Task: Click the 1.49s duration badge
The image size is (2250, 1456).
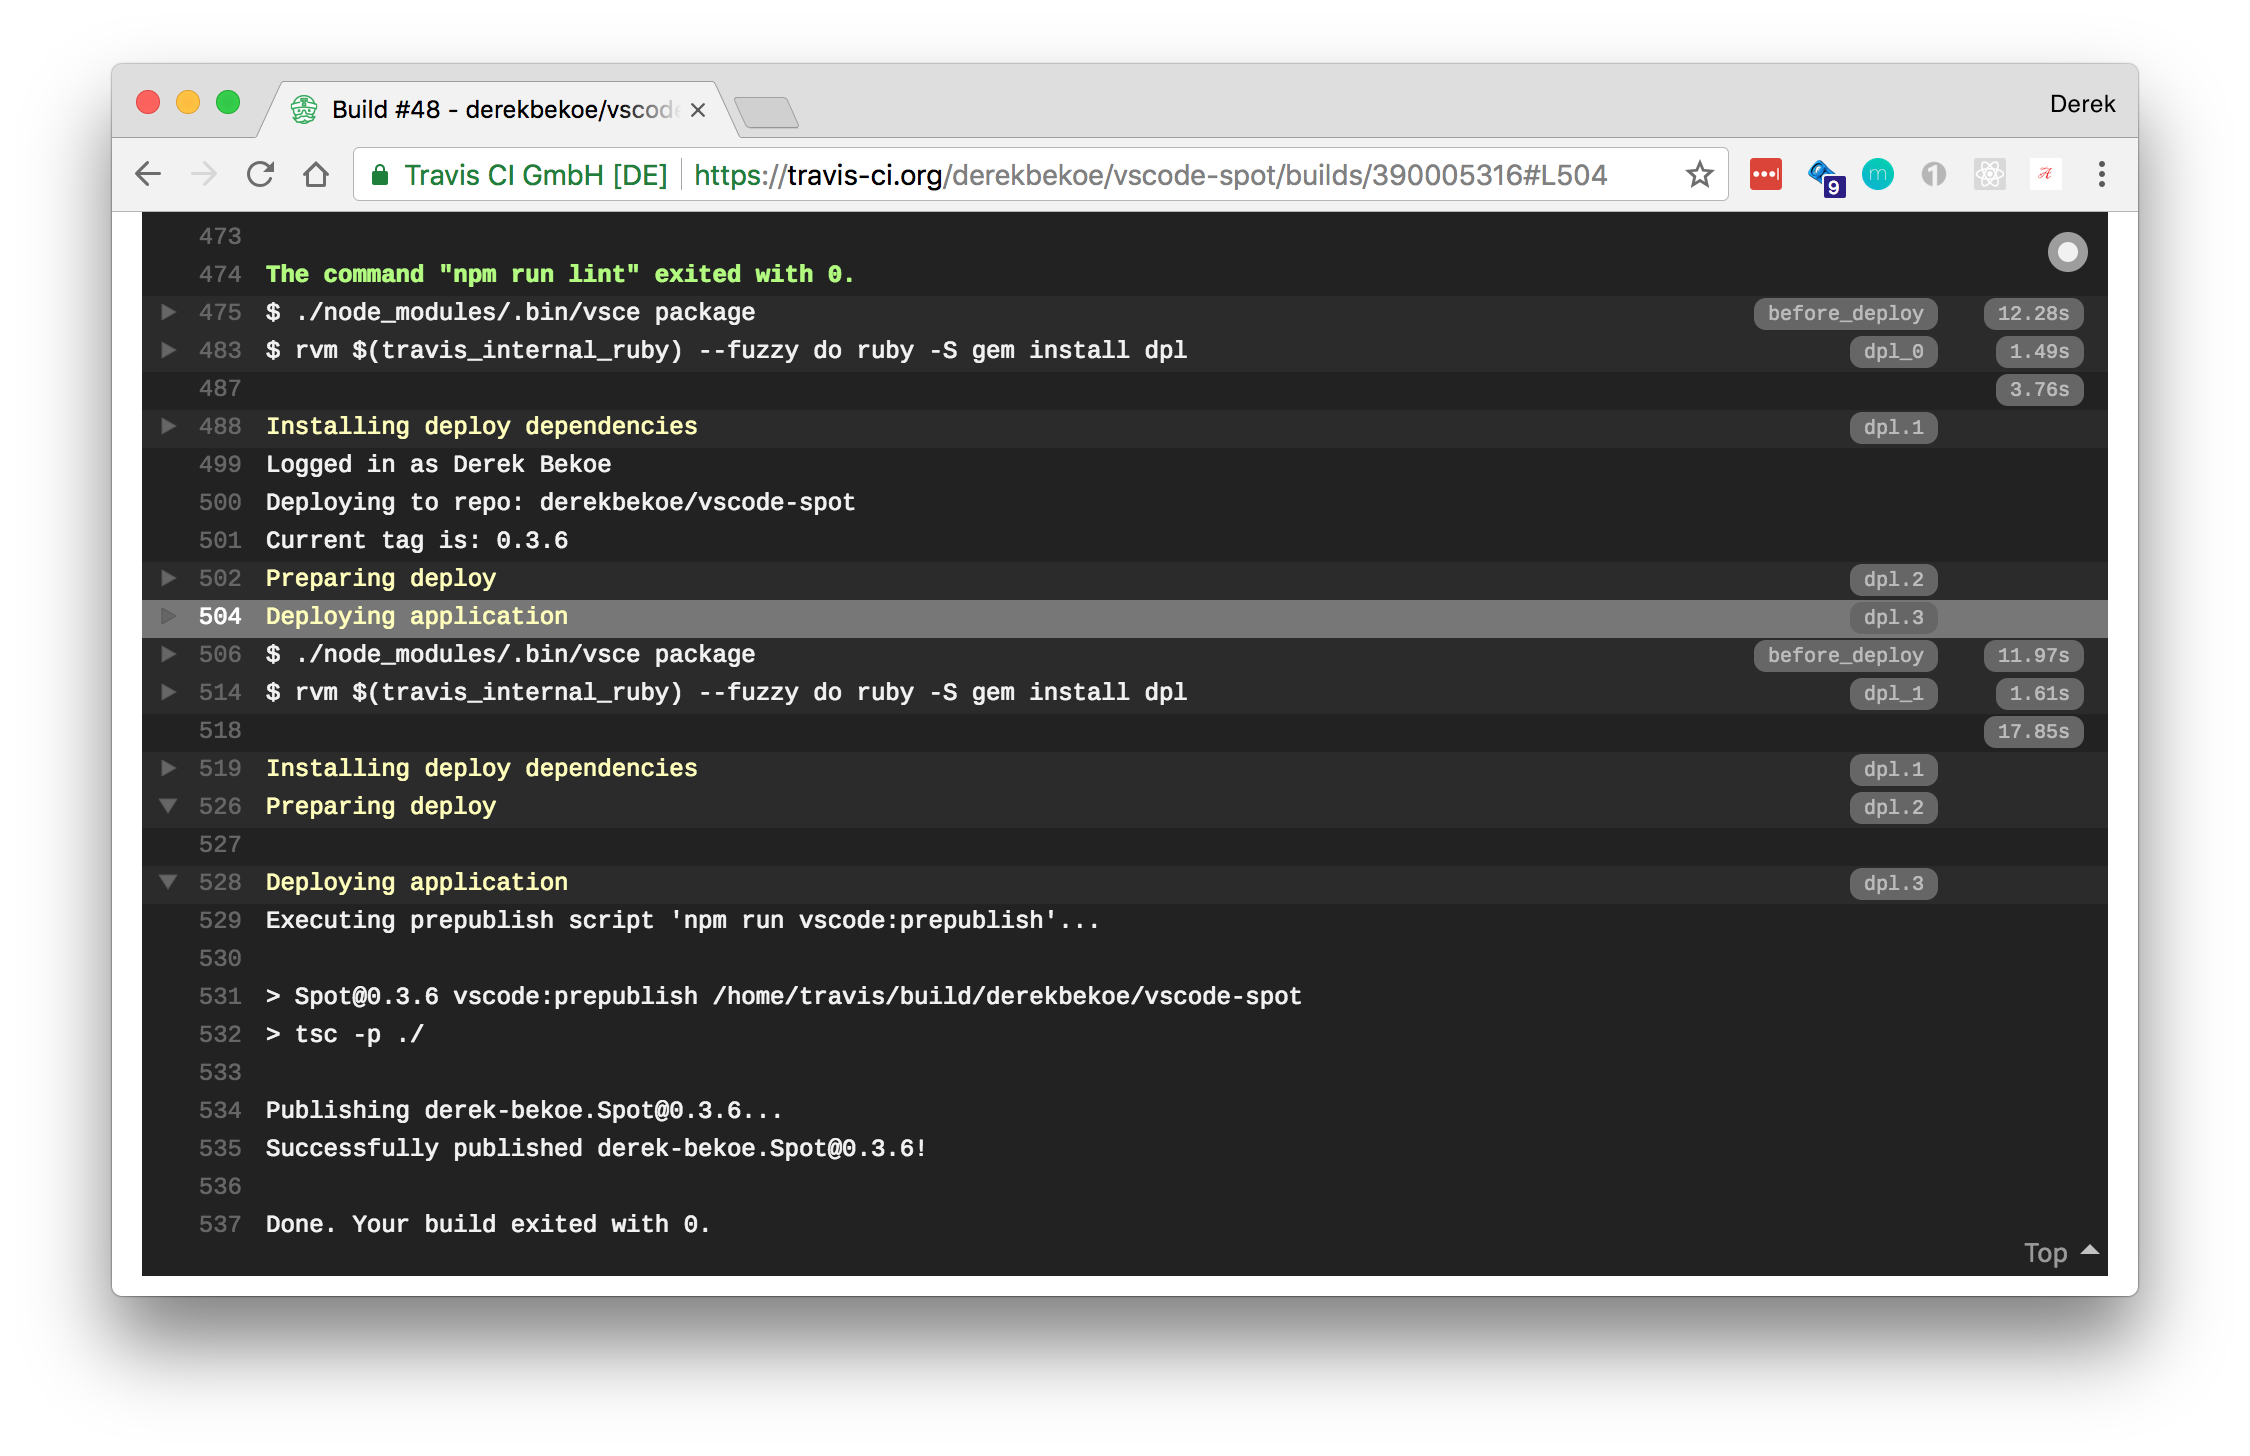Action: coord(2039,351)
